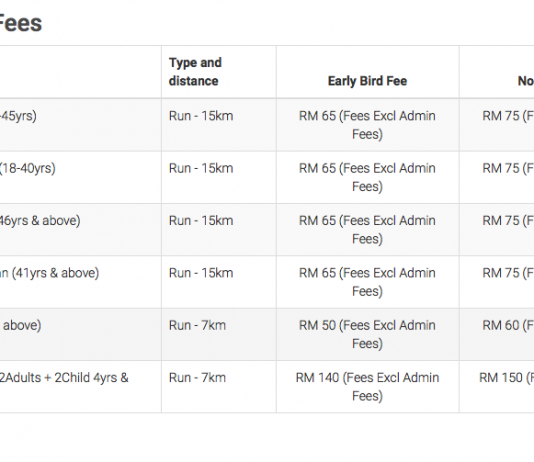This screenshot has height=462, width=534.
Task: Click RM 140 early bird fee cell
Action: pyautogui.click(x=367, y=387)
